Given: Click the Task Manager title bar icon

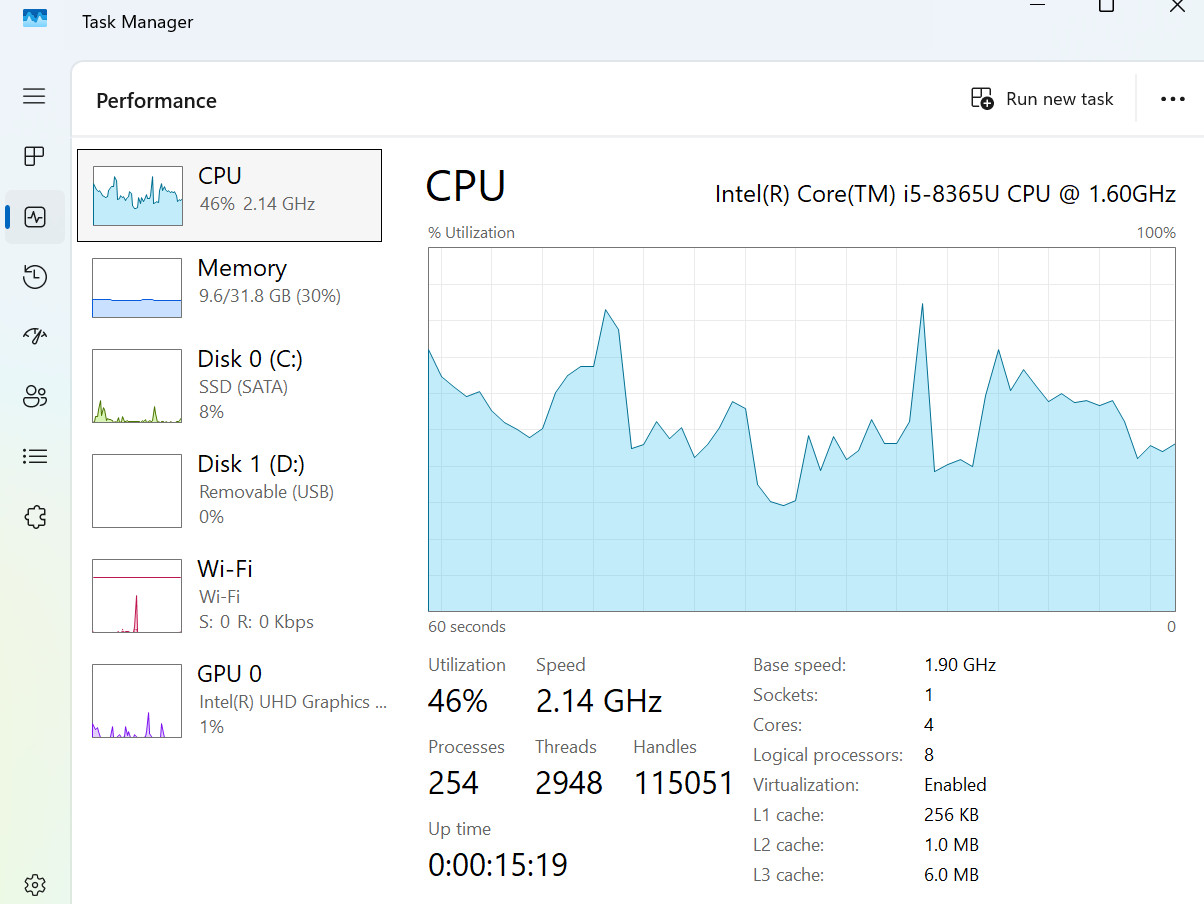Looking at the screenshot, I should (35, 20).
